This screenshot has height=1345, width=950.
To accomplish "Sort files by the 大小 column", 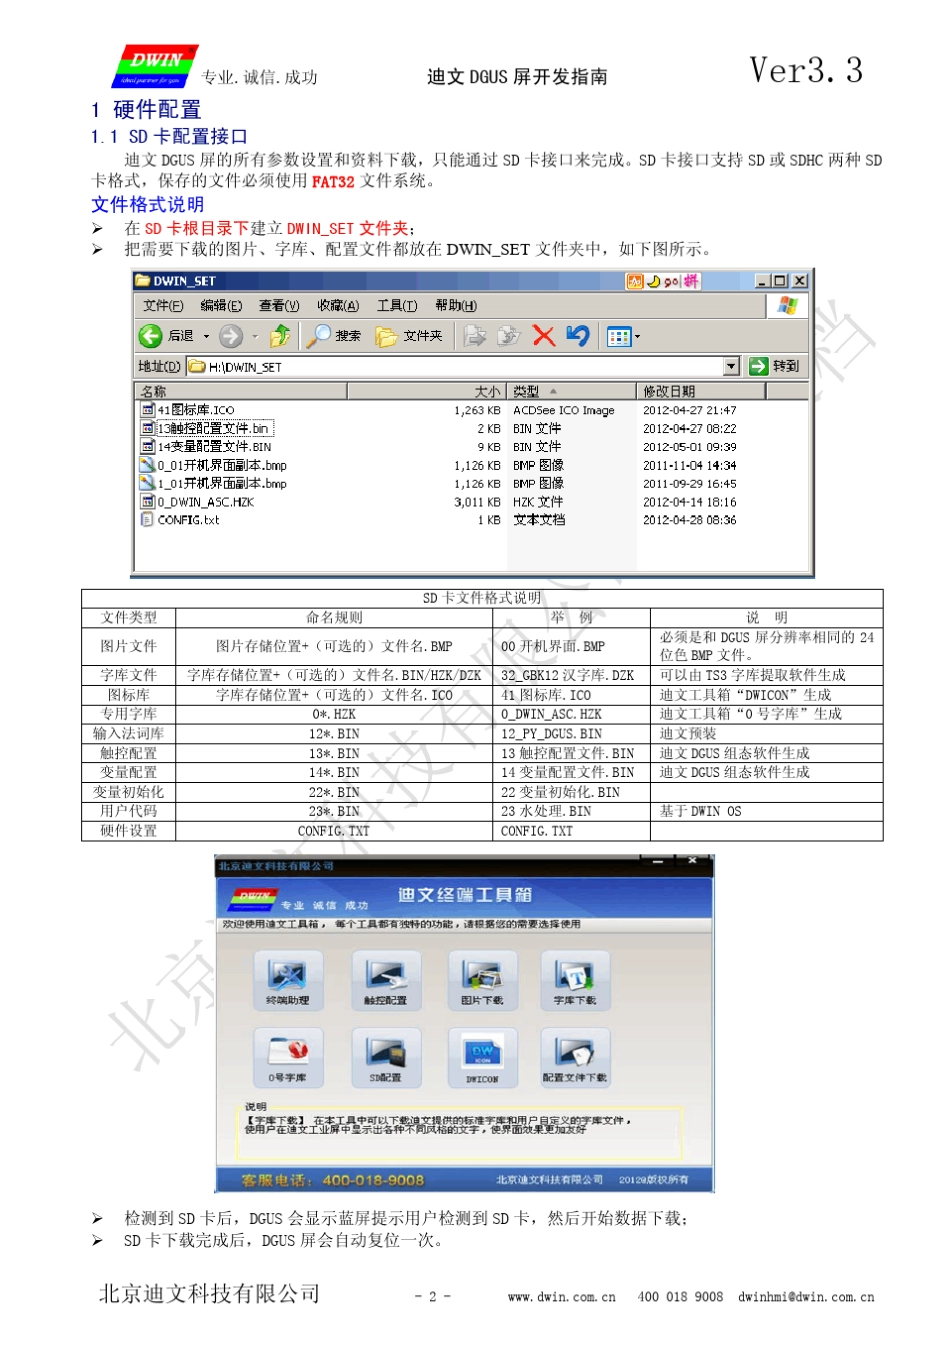I will point(427,391).
